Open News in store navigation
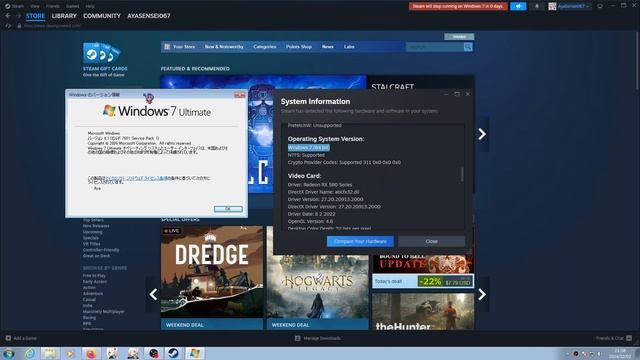Viewport: 640px width, 360px height. click(x=328, y=47)
